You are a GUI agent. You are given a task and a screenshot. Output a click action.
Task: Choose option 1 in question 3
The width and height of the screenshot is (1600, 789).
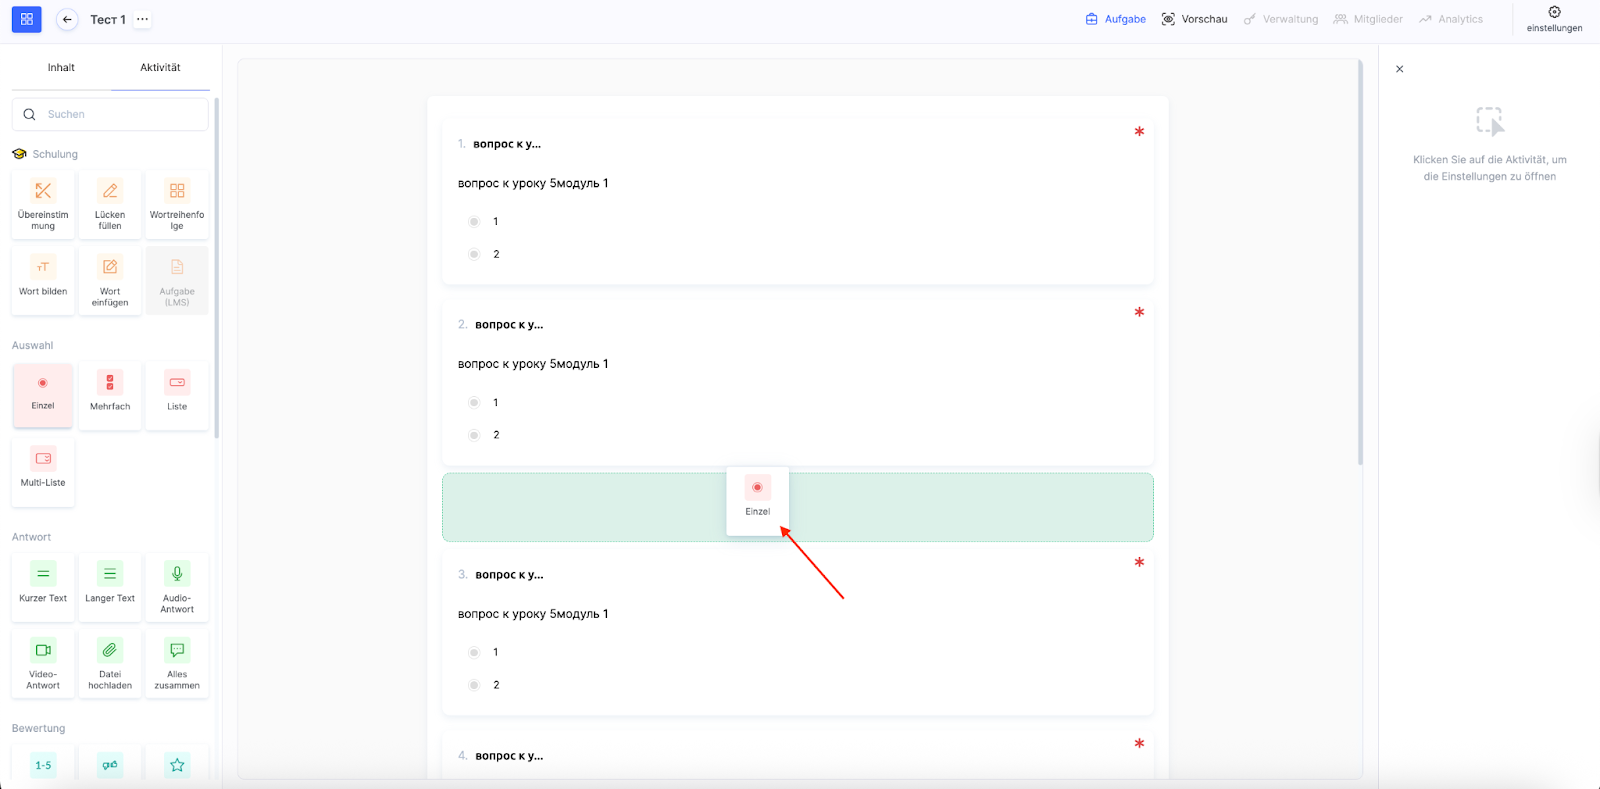tap(474, 653)
